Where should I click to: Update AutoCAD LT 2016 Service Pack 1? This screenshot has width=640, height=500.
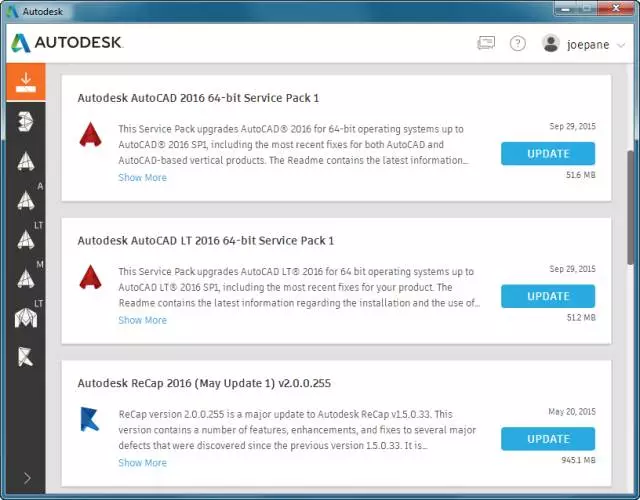coord(547,296)
